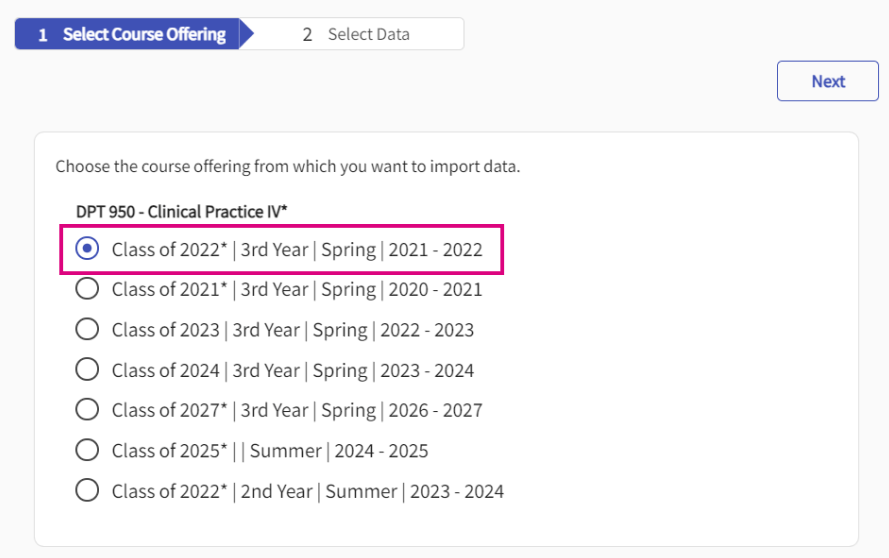
Task: Choose the Class of 2027 radio button
Action: point(88,410)
